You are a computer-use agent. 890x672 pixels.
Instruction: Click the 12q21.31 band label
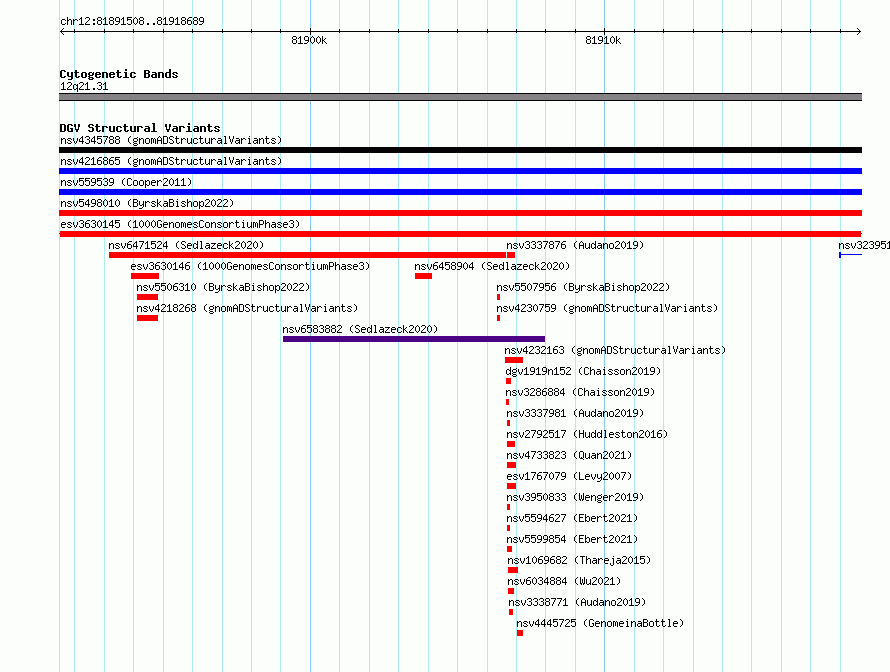click(84, 86)
